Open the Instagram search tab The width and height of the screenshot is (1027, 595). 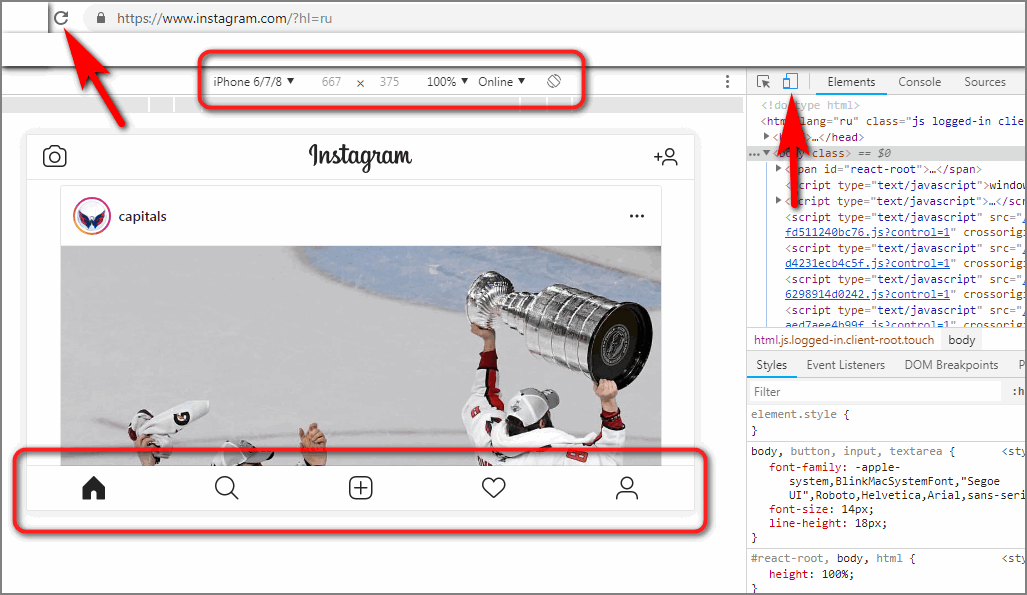[x=227, y=488]
